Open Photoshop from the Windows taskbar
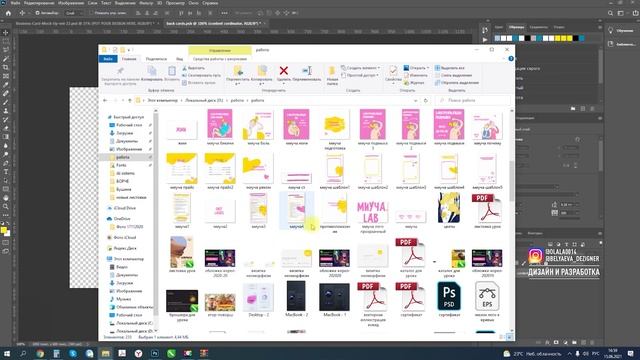The image size is (640, 360). (x=155, y=353)
